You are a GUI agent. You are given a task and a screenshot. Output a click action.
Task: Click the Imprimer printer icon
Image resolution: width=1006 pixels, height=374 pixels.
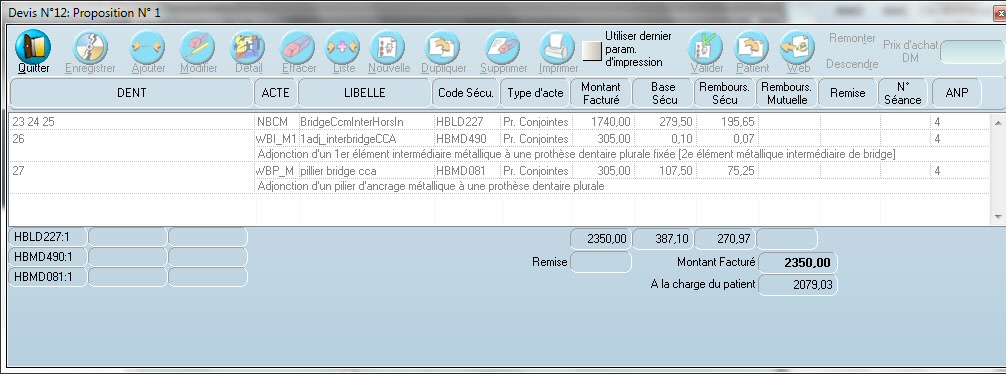click(557, 47)
